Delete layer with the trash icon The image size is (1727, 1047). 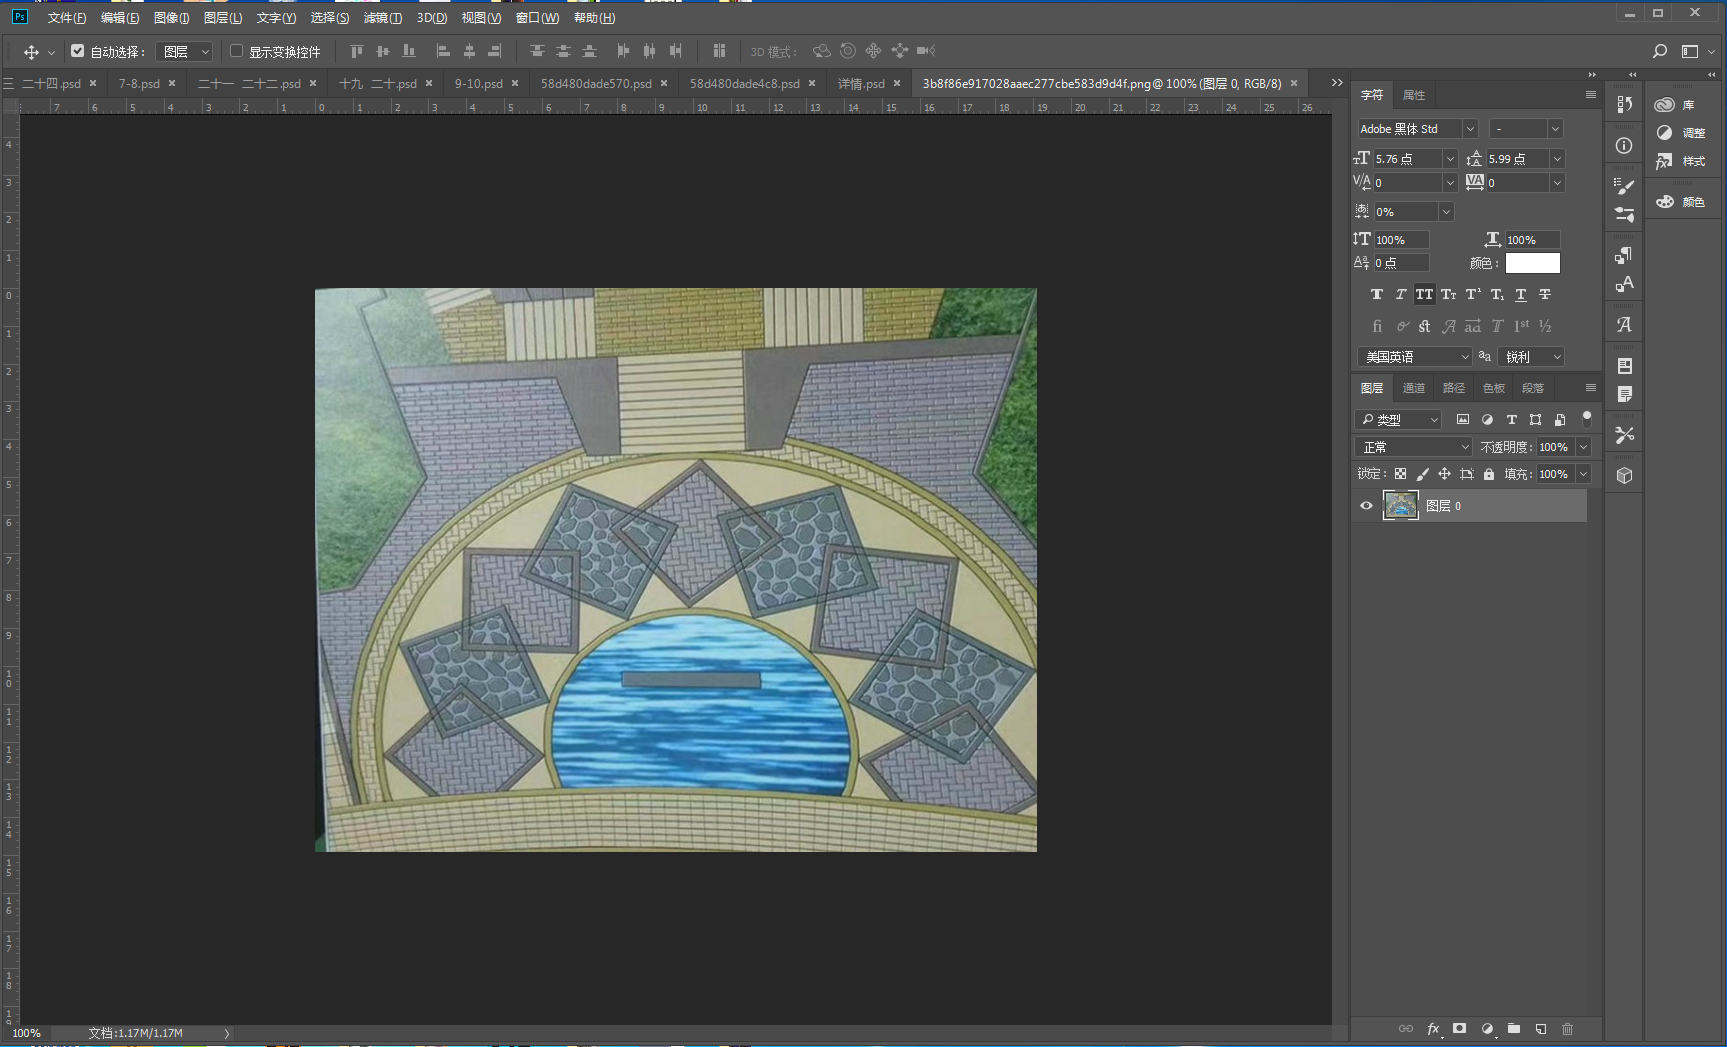pos(1568,1029)
